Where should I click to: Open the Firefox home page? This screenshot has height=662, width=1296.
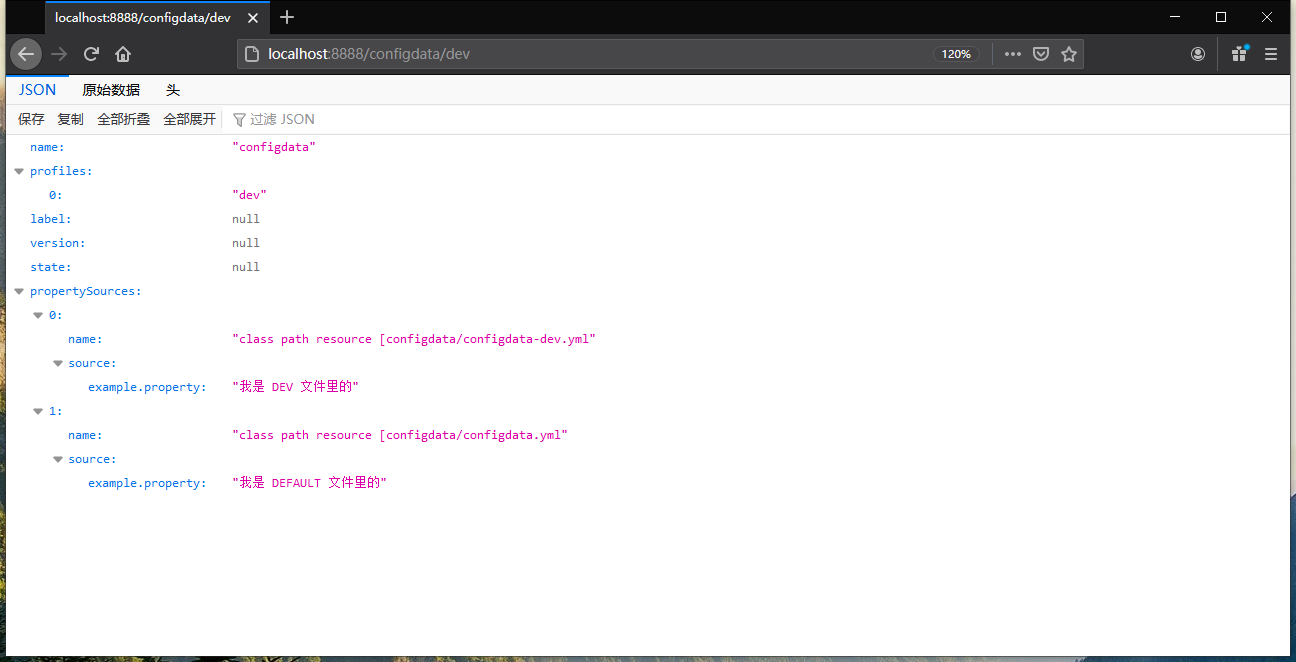(x=123, y=54)
